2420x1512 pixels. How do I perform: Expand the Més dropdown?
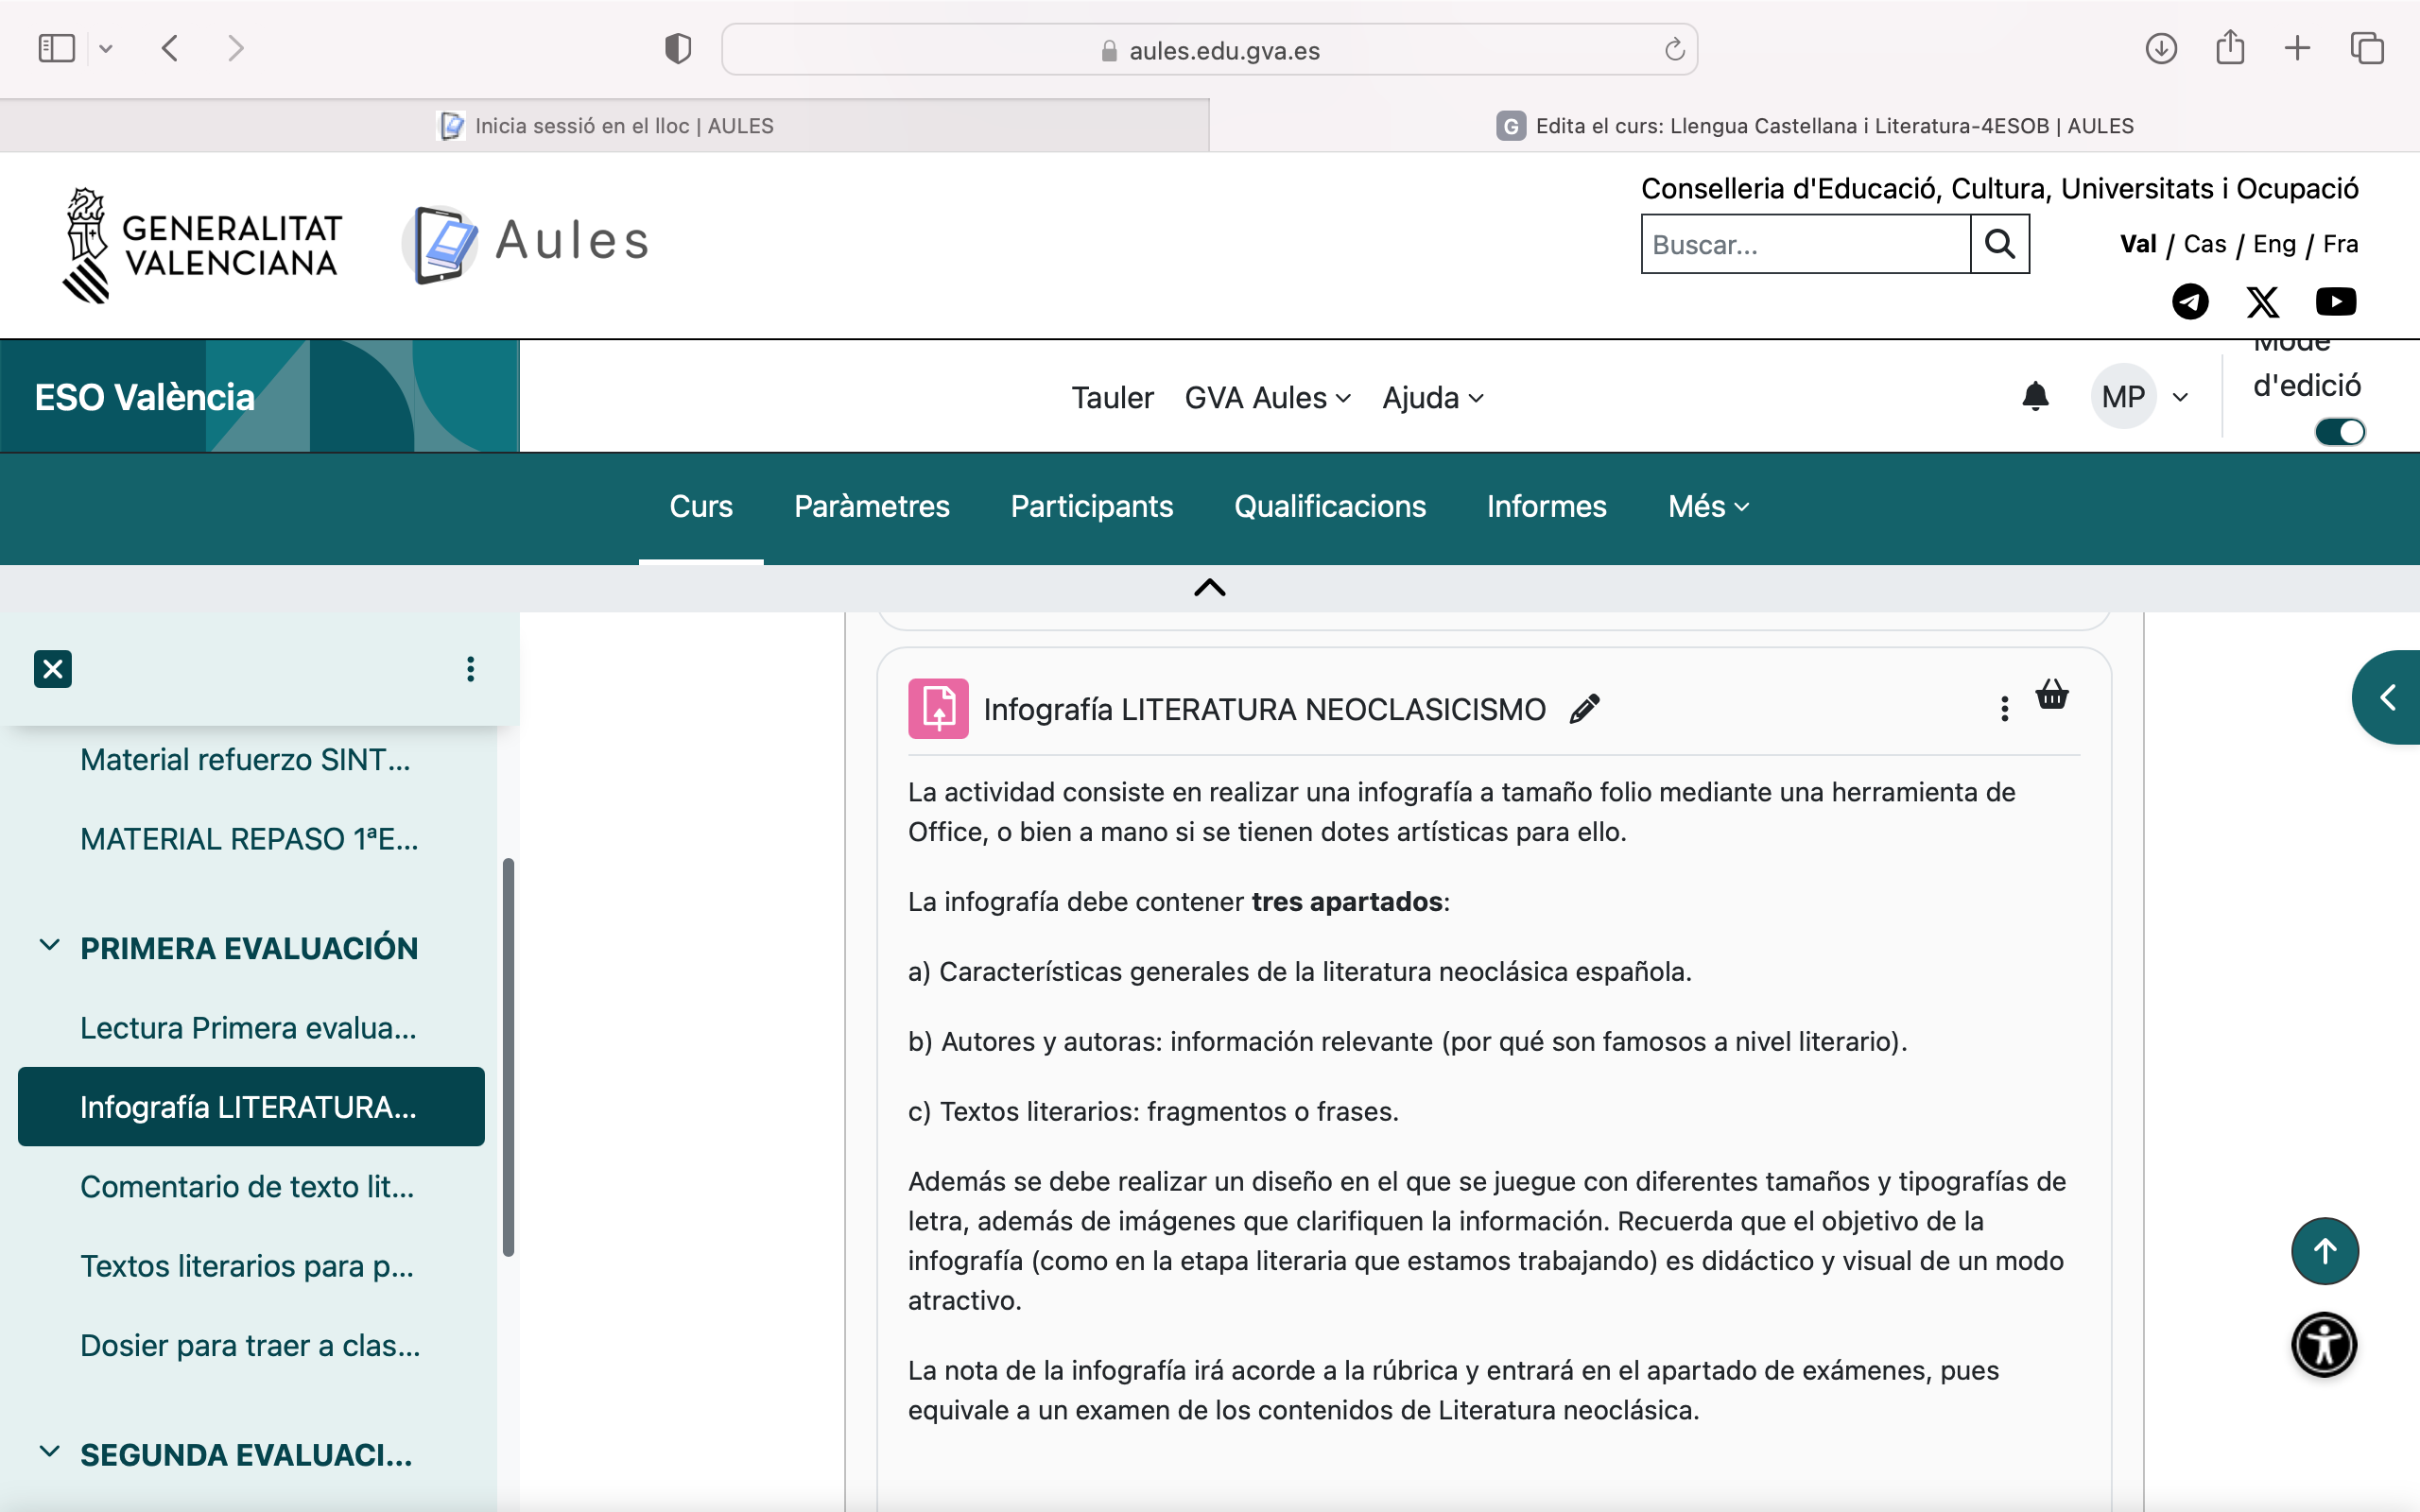(x=1708, y=507)
